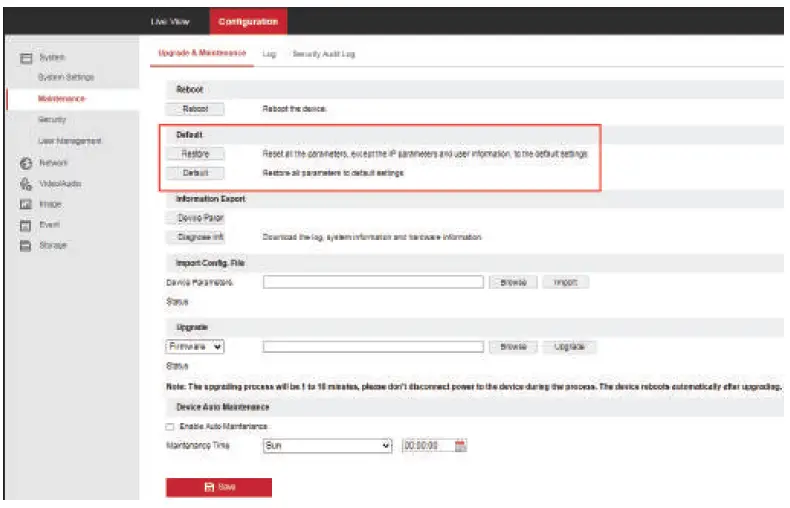
Task: Click the Event calendar icon
Action: point(26,225)
